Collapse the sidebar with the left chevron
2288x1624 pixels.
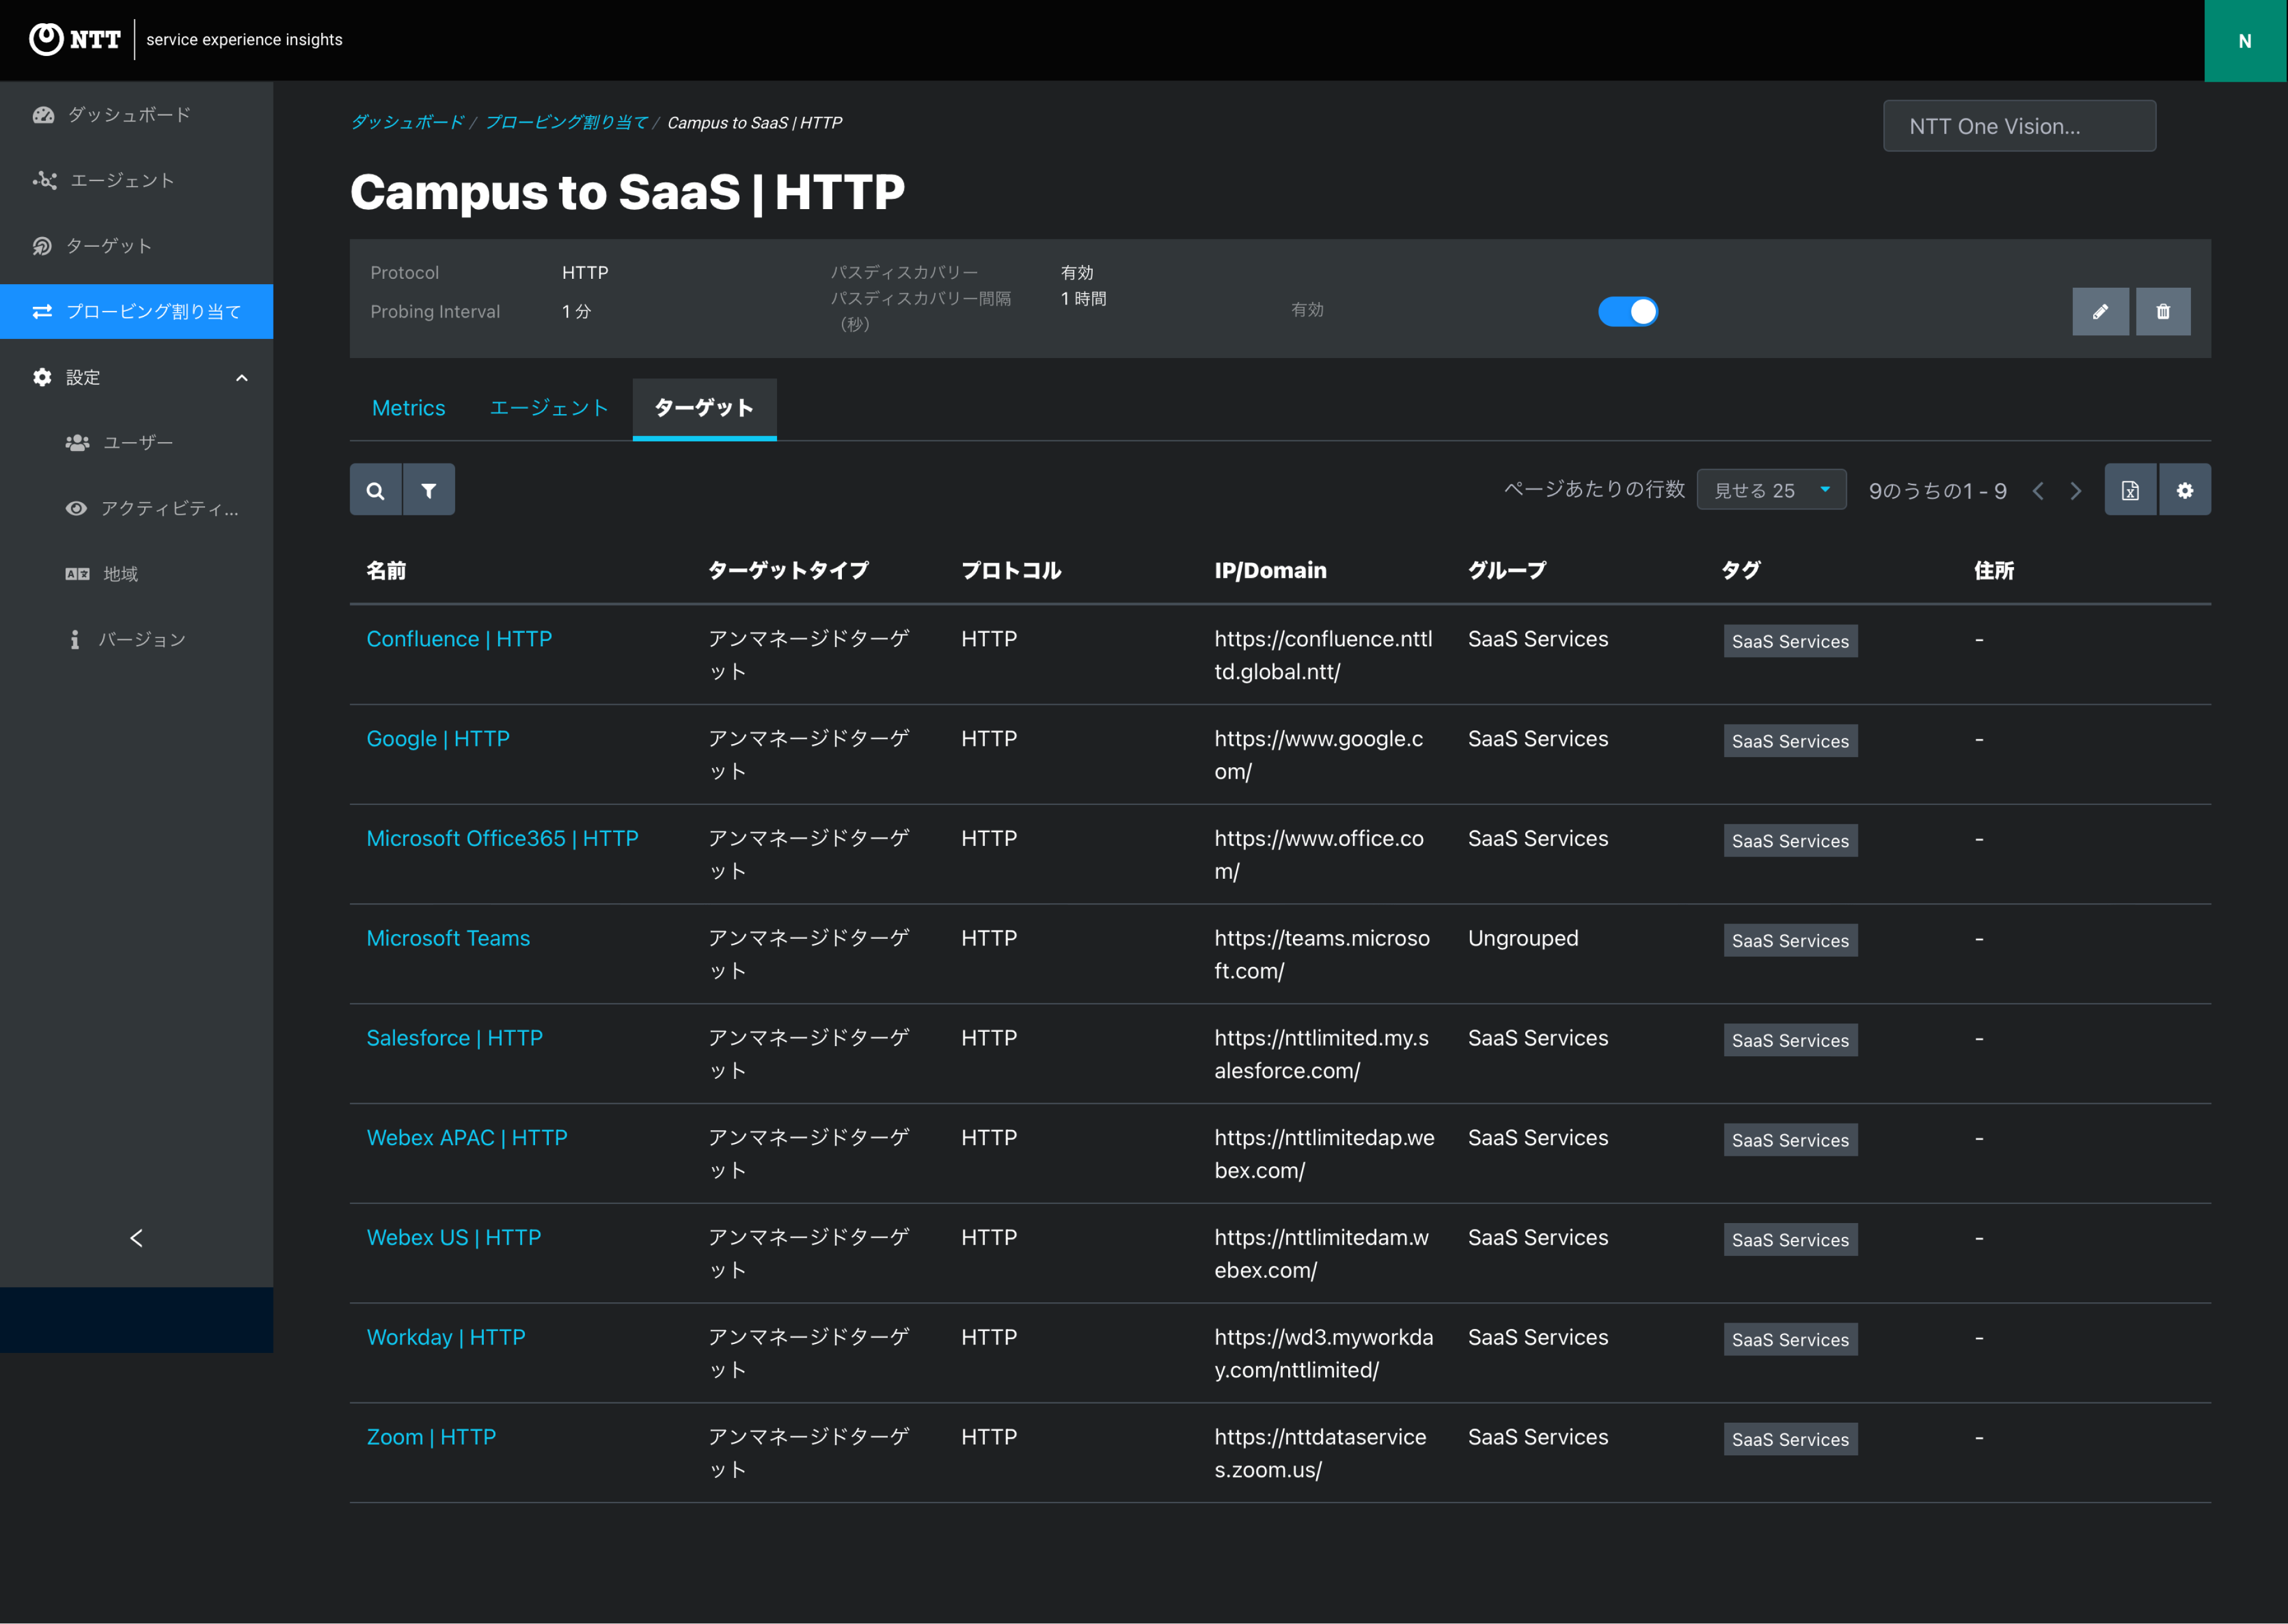(137, 1238)
